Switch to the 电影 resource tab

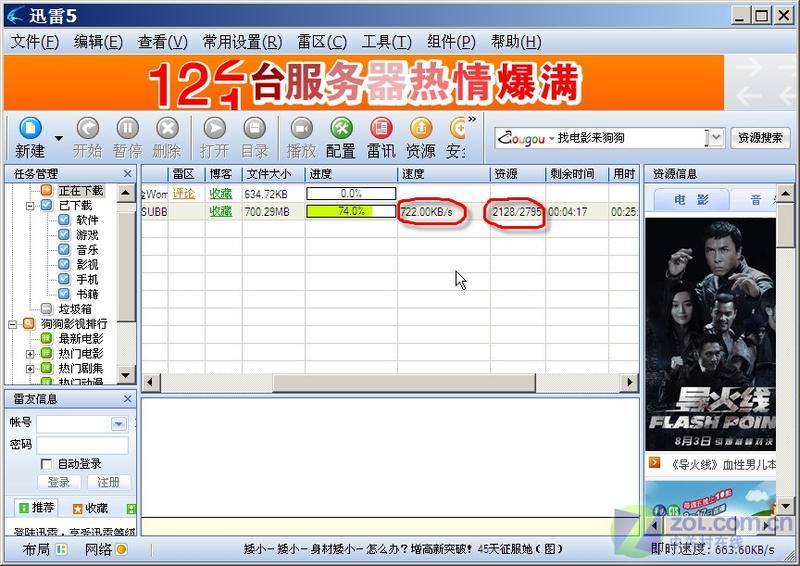691,200
